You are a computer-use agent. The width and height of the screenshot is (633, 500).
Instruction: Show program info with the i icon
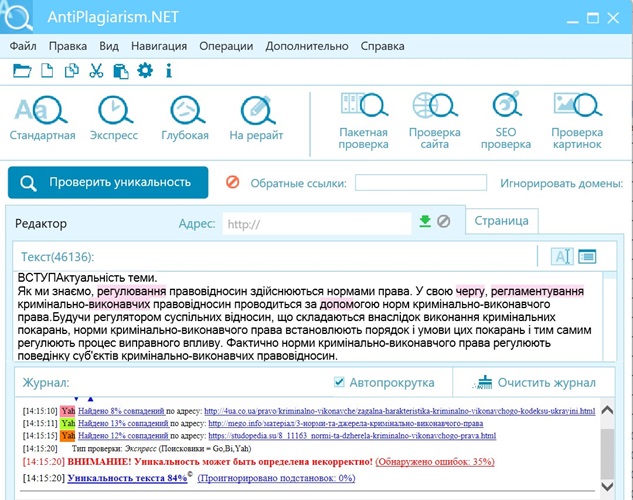coord(169,71)
